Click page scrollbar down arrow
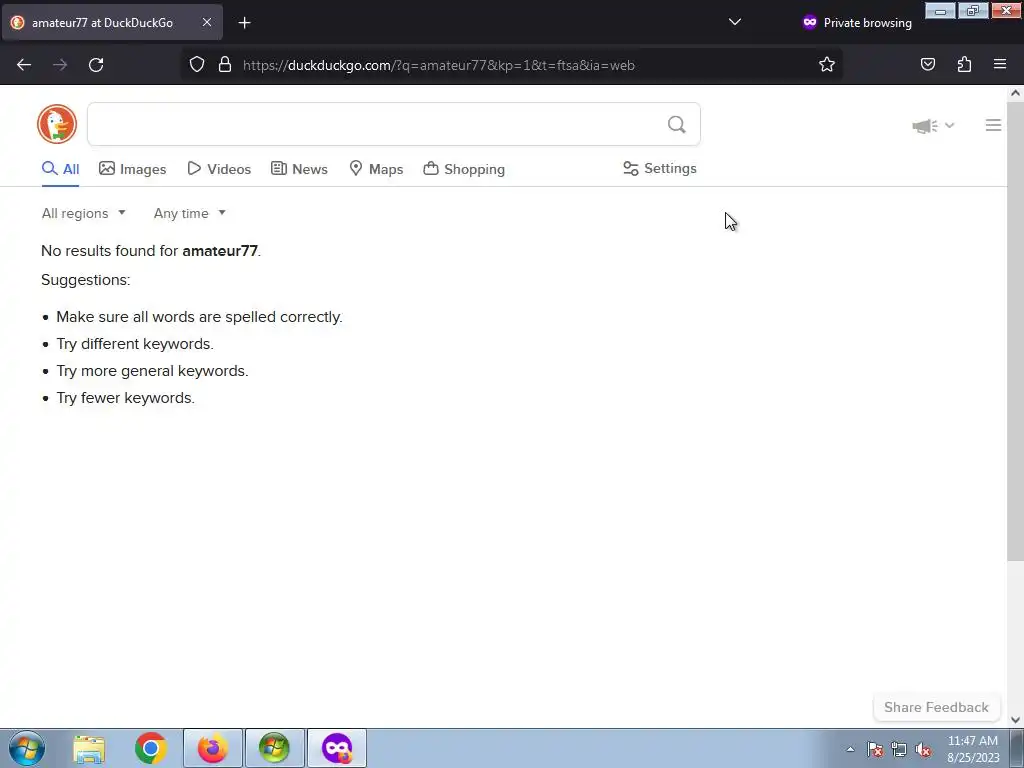1024x768 pixels. click(1015, 720)
